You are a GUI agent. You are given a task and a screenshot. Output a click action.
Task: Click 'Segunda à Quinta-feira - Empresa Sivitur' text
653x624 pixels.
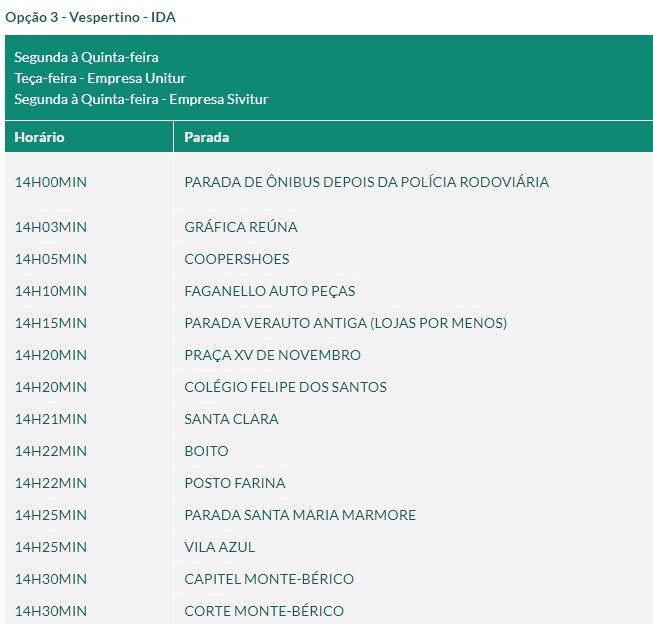(x=141, y=99)
